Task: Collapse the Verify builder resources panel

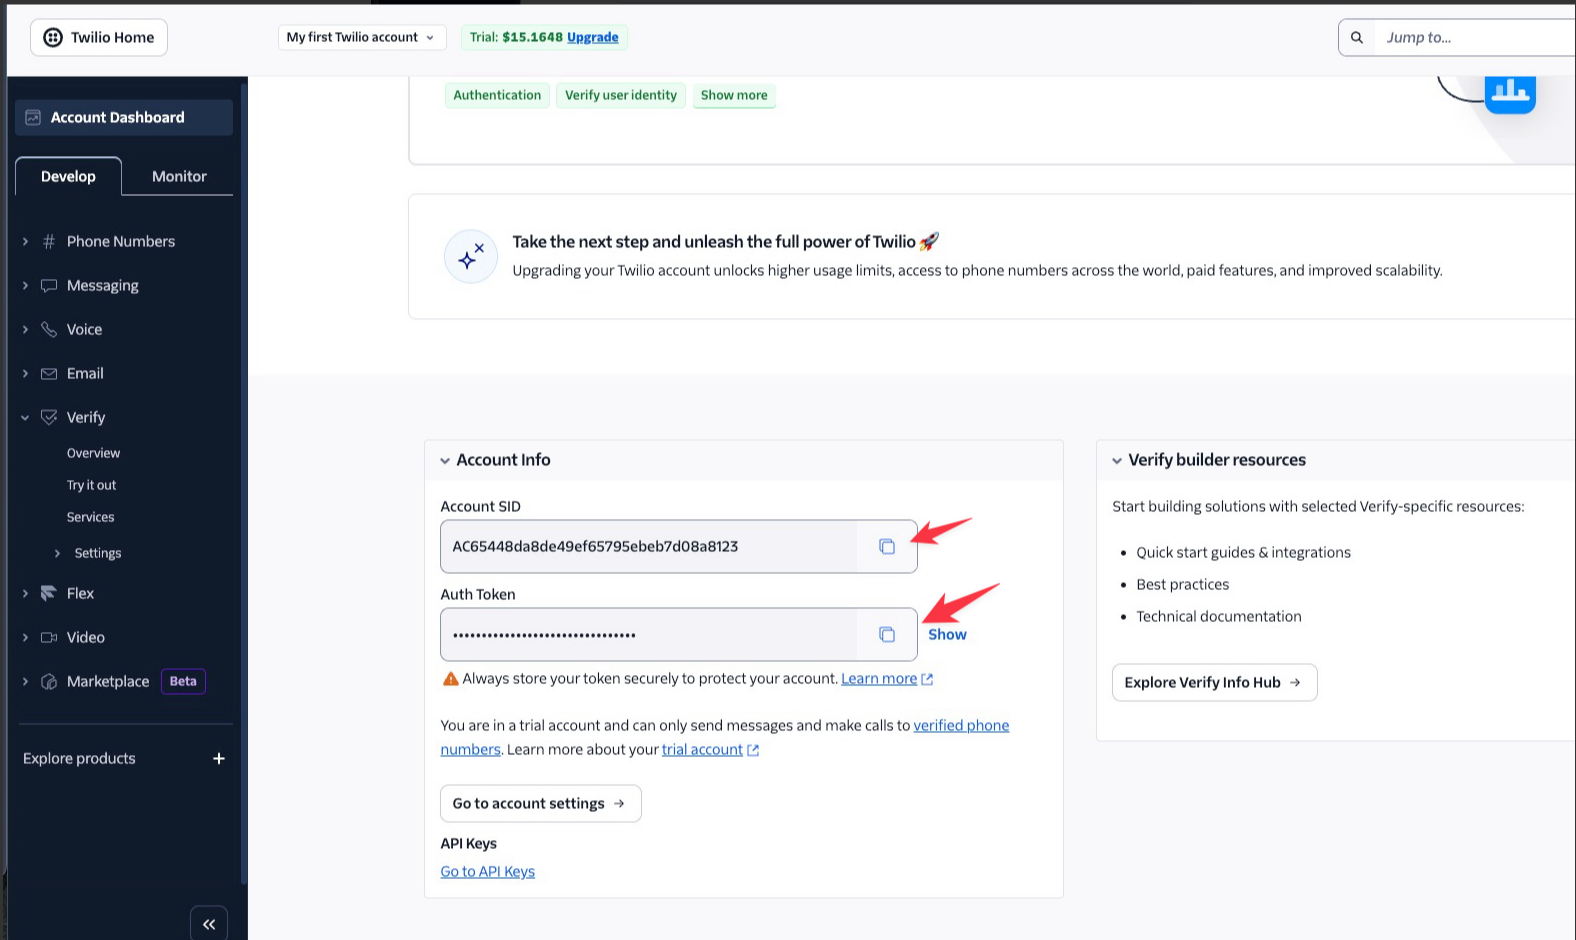Action: point(1117,460)
